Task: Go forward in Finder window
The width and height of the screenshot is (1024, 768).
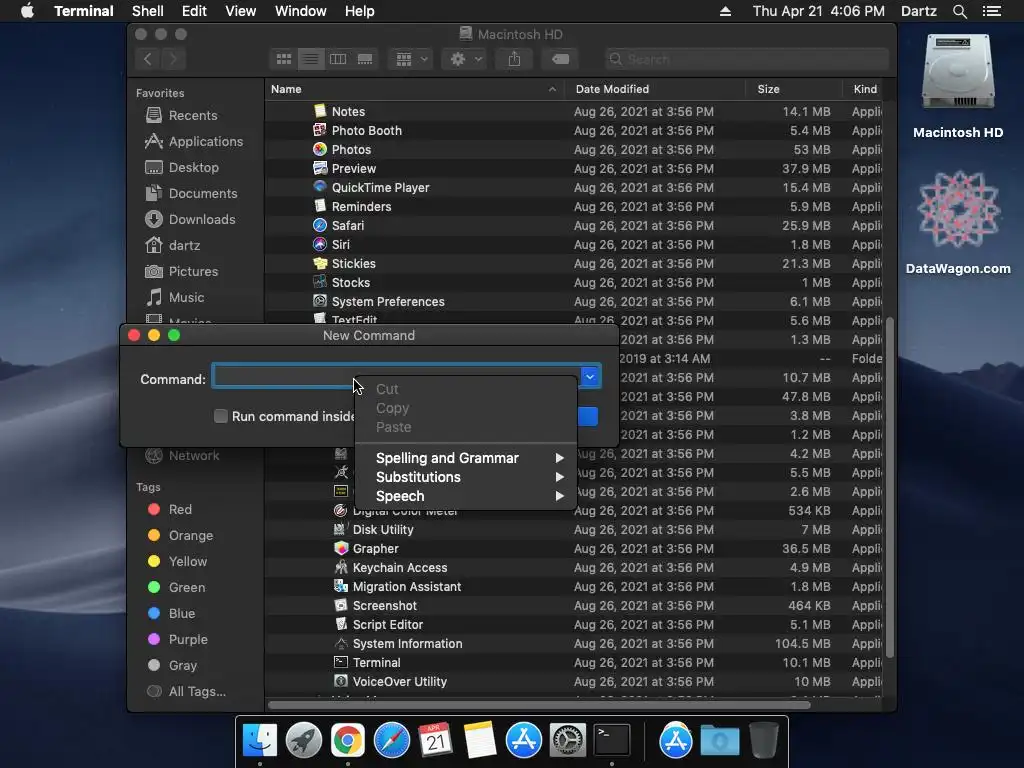Action: coord(173,59)
